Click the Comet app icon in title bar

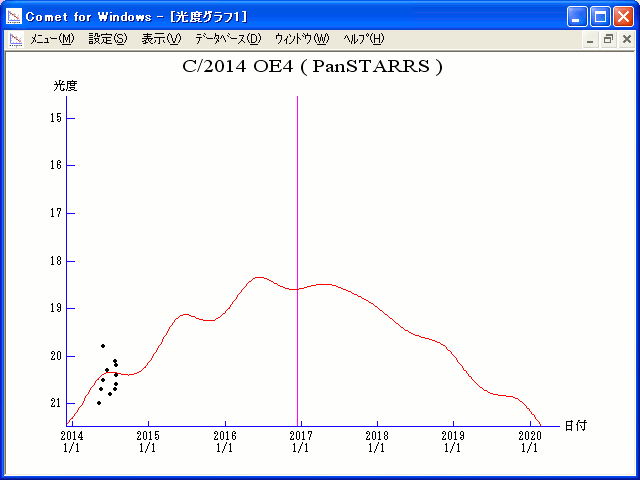[14, 16]
